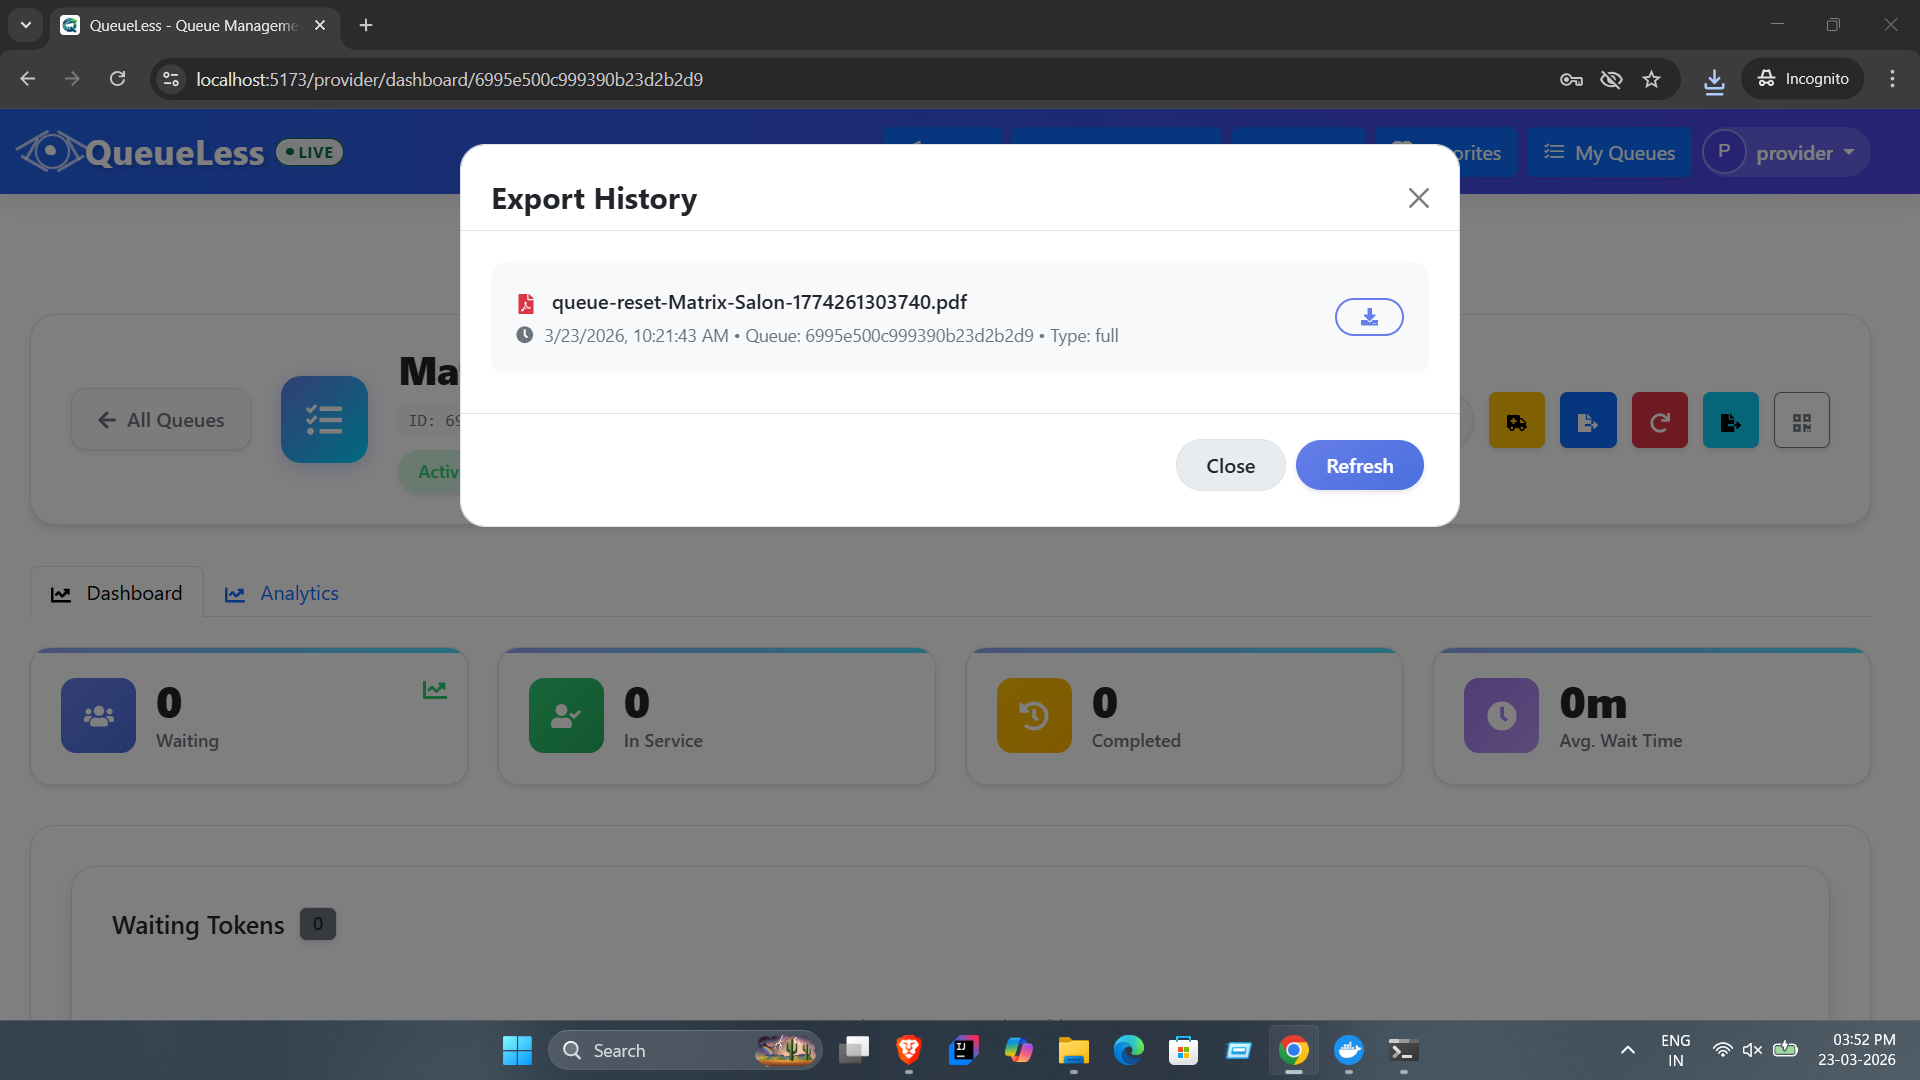This screenshot has height=1080, width=1920.
Task: Click the QueueLess logo
Action: pyautogui.click(x=141, y=152)
